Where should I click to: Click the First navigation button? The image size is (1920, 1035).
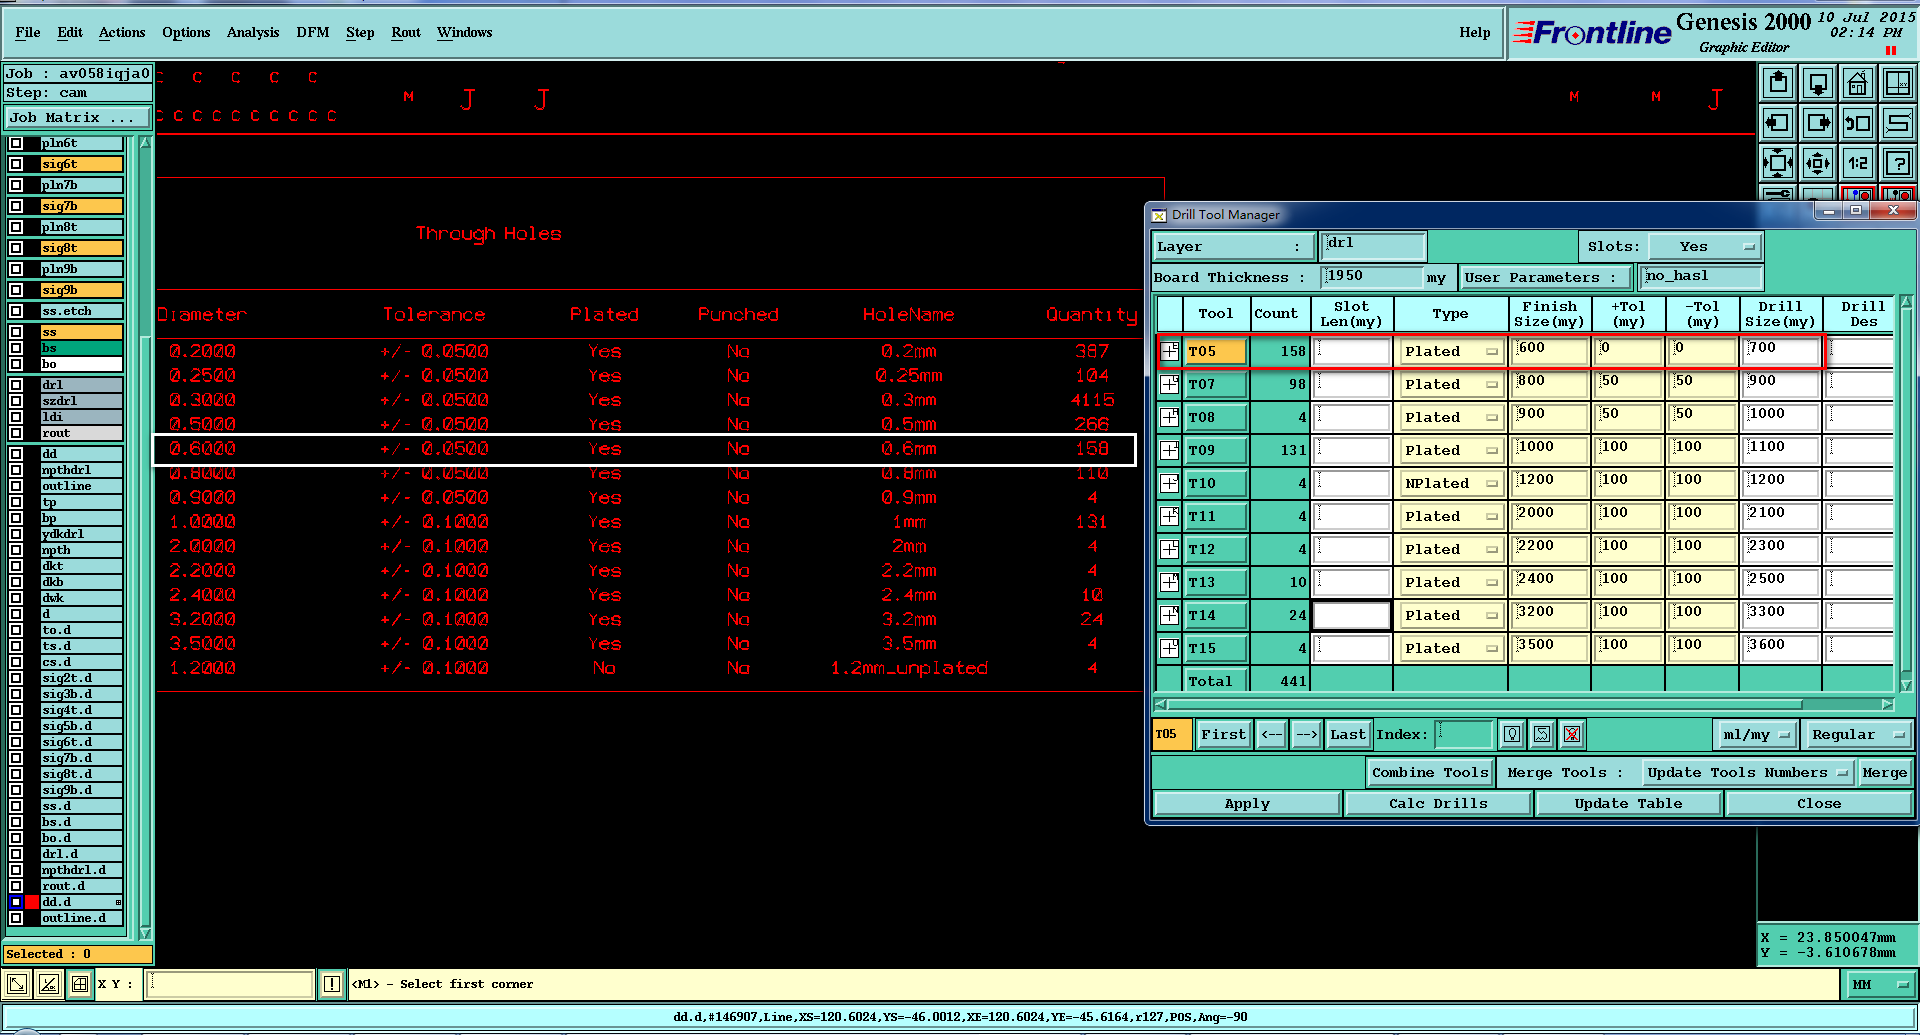(x=1224, y=734)
